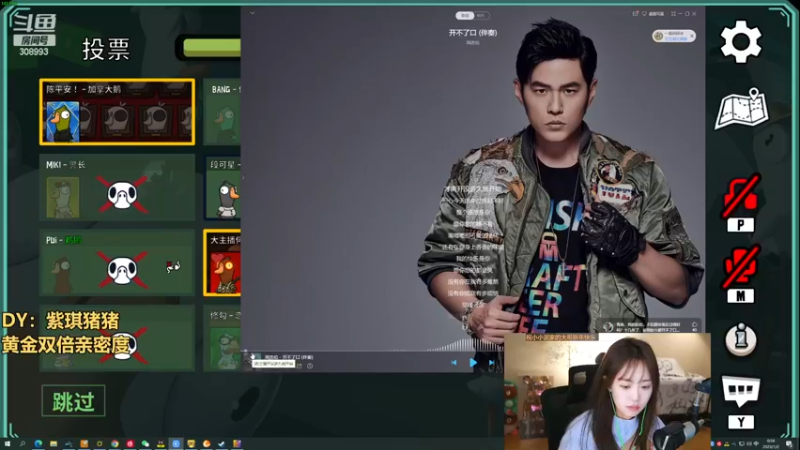Switch to the left lyrics mode pill tab
The width and height of the screenshot is (800, 450).
(x=464, y=15)
